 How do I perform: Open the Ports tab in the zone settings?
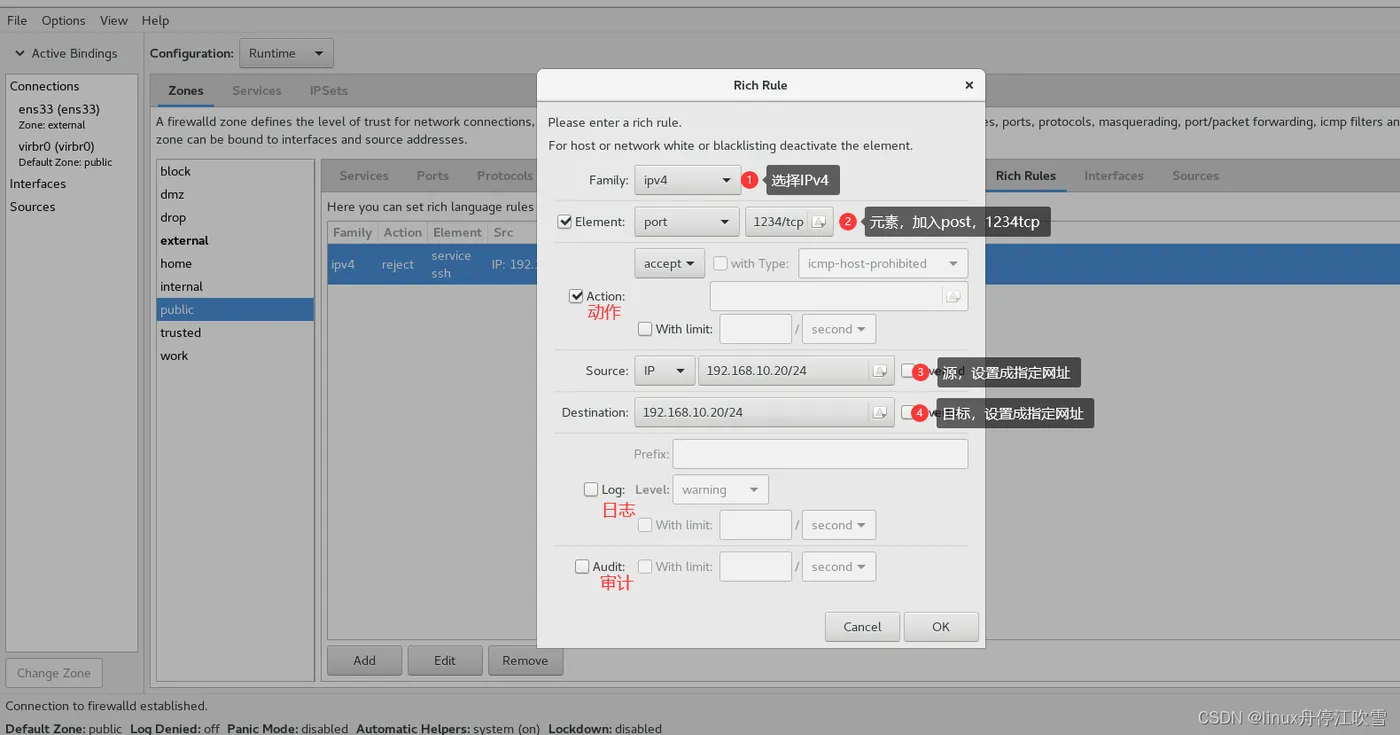(433, 175)
